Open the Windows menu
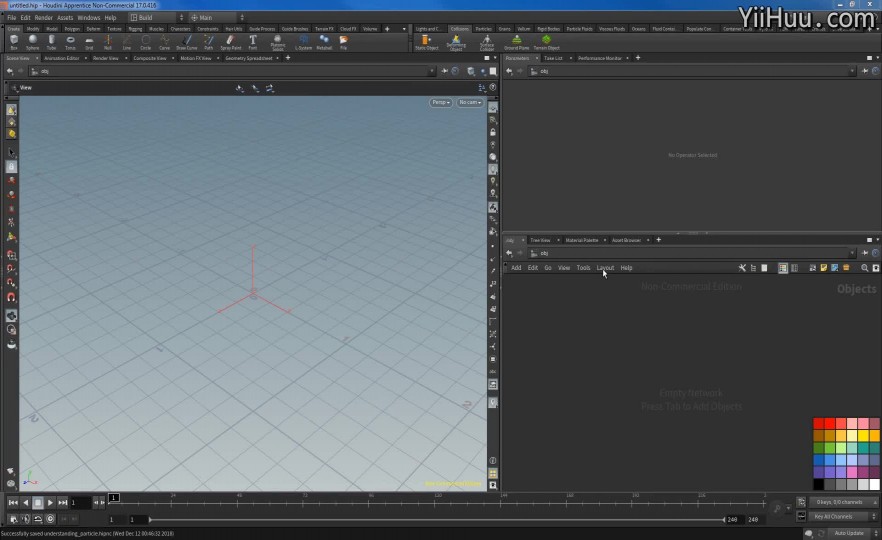The image size is (882, 540). [x=88, y=17]
